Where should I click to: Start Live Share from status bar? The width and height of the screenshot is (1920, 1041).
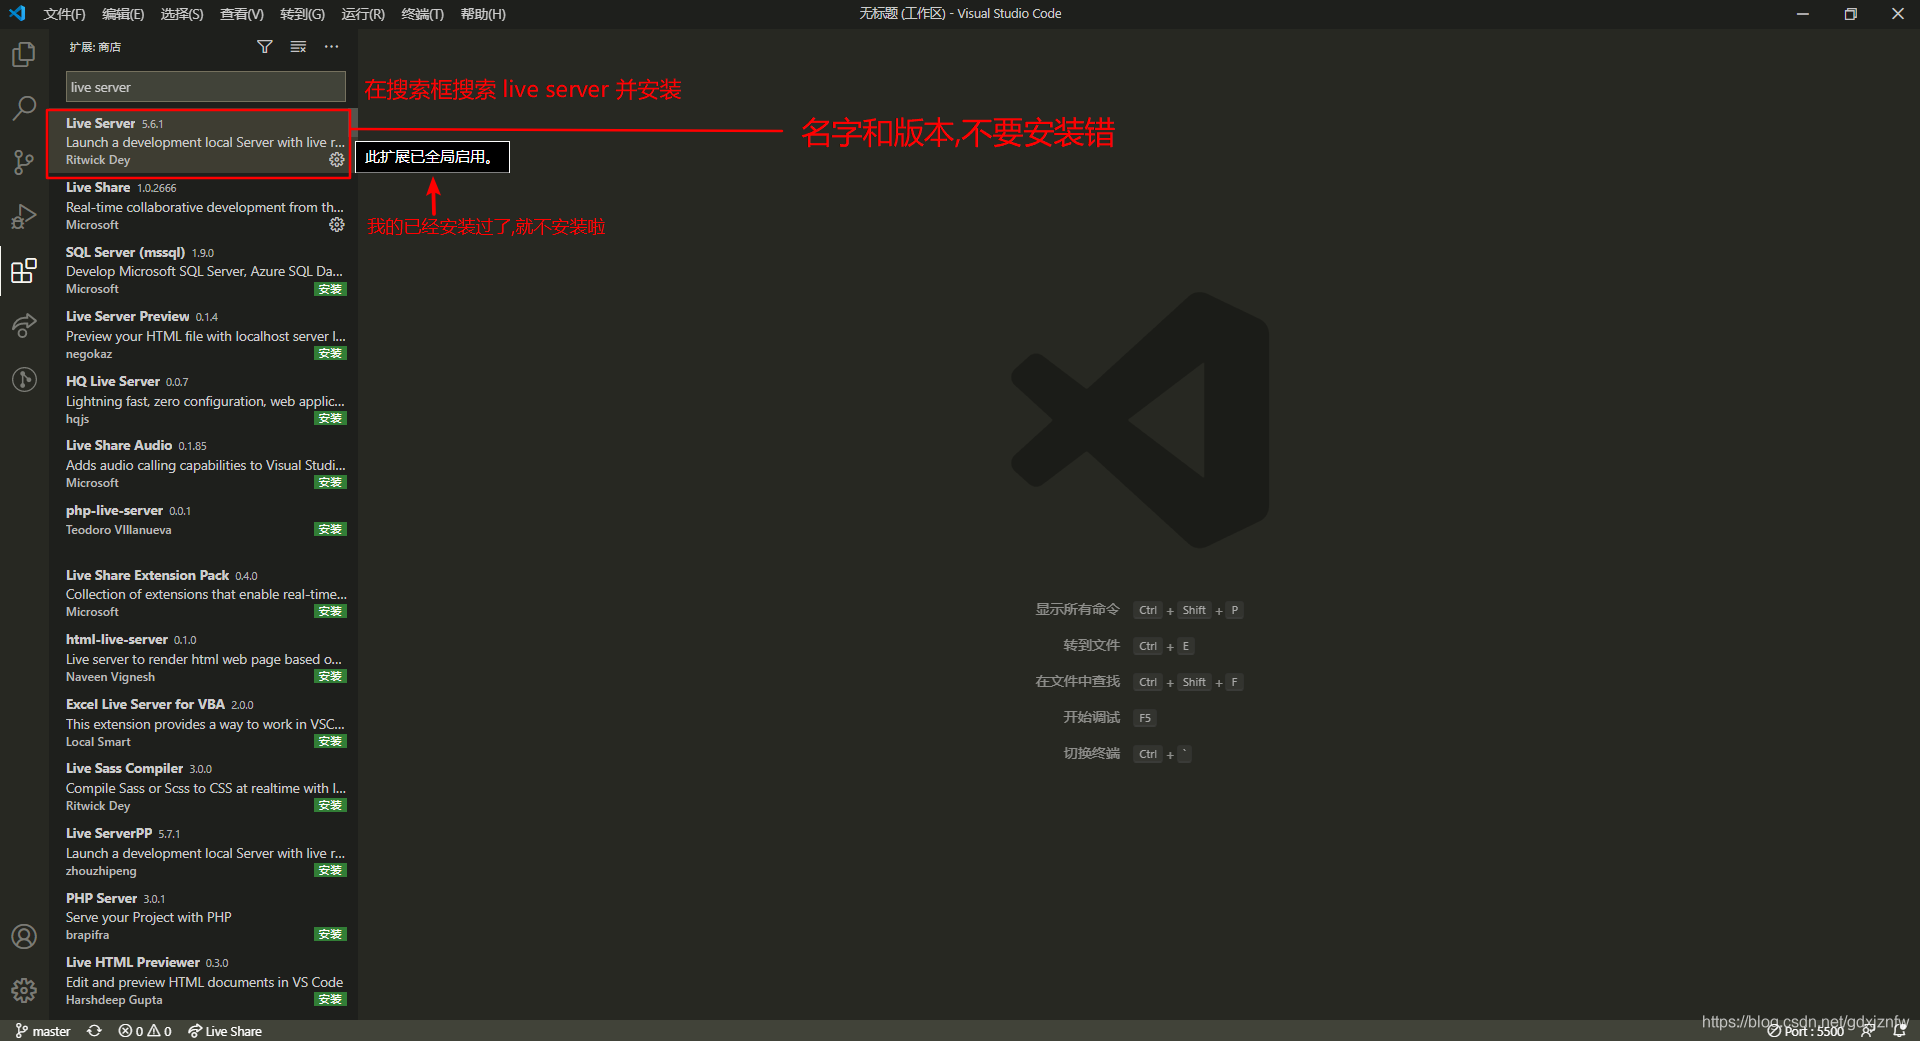point(225,1031)
